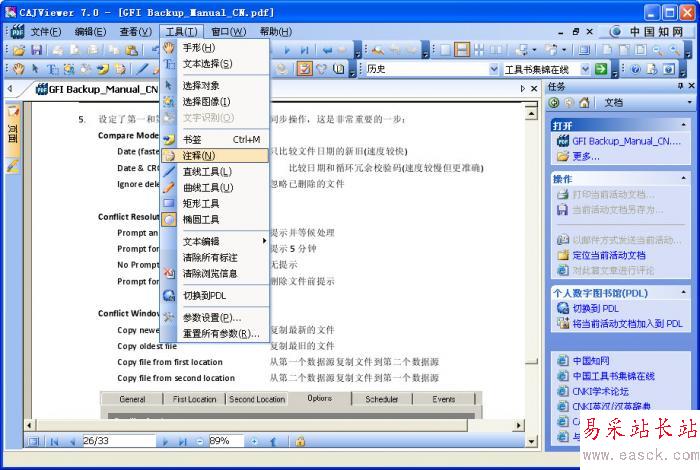Expand the 文本编辑 submenu
Image resolution: width=700 pixels, height=470 pixels.
[215, 241]
